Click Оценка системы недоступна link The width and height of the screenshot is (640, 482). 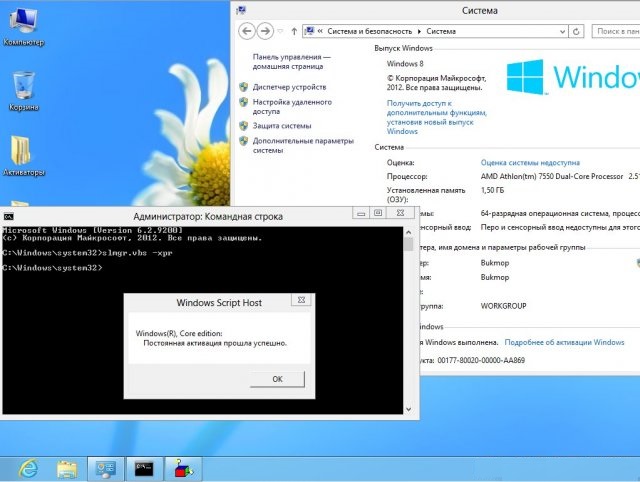tap(530, 162)
